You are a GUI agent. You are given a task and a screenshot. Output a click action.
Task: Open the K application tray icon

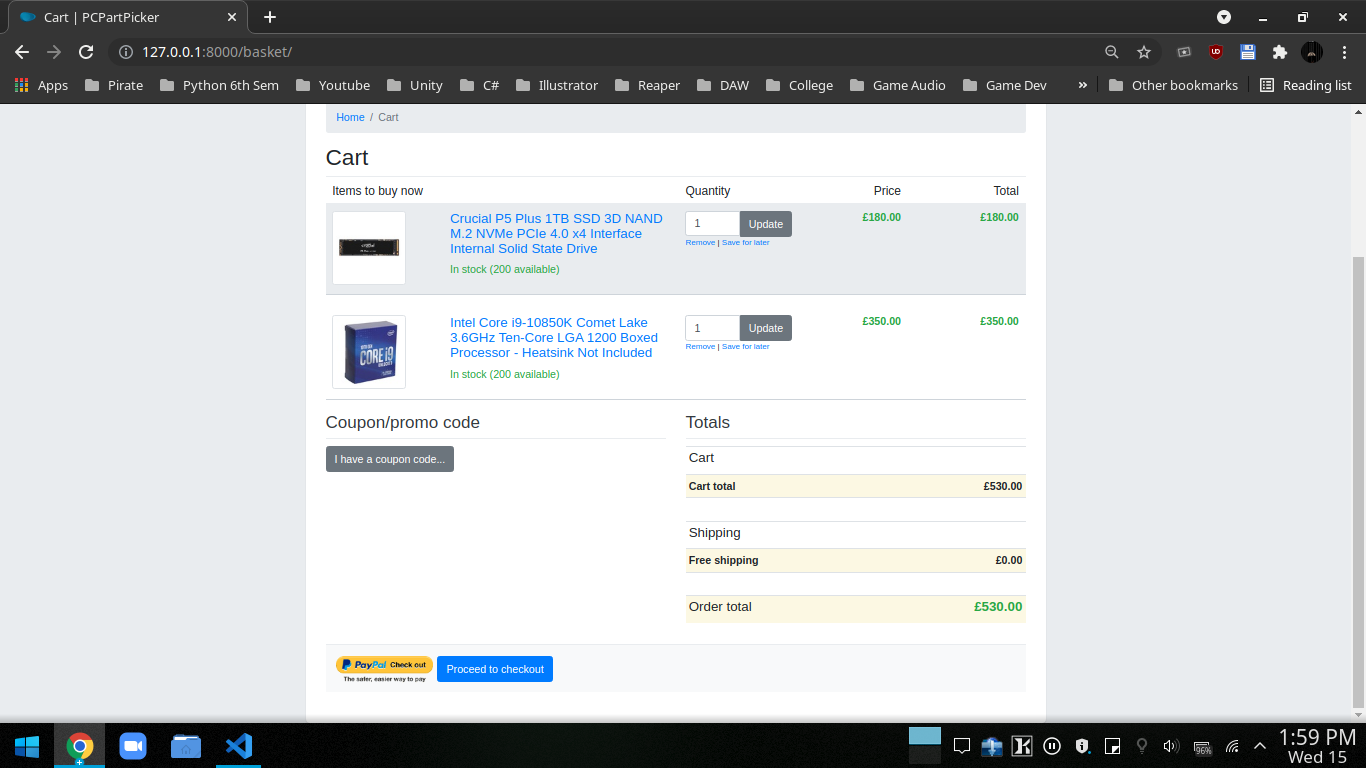click(1022, 746)
